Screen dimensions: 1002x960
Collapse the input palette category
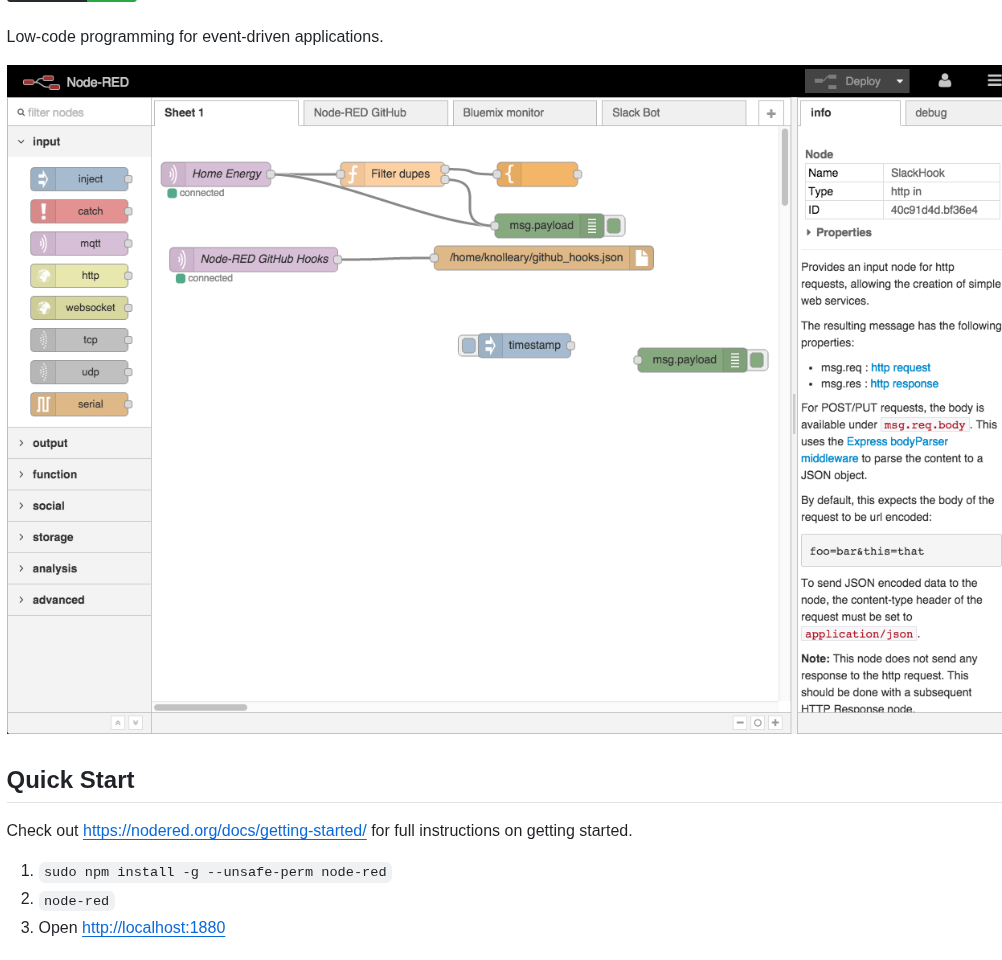(x=79, y=141)
